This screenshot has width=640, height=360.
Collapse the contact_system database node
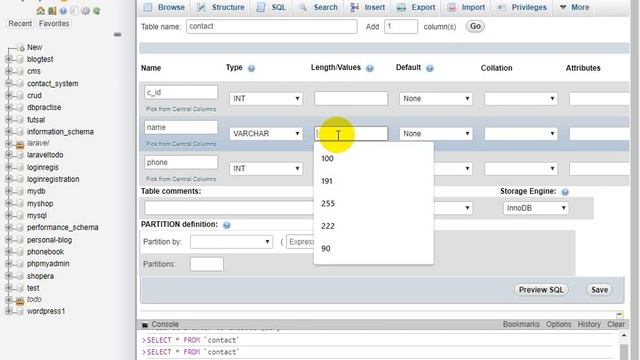point(9,83)
